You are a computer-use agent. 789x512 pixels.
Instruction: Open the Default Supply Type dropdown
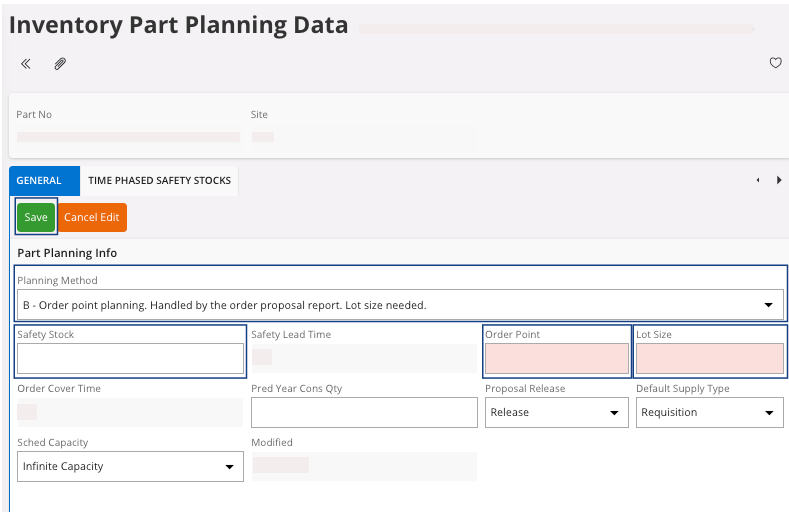709,412
